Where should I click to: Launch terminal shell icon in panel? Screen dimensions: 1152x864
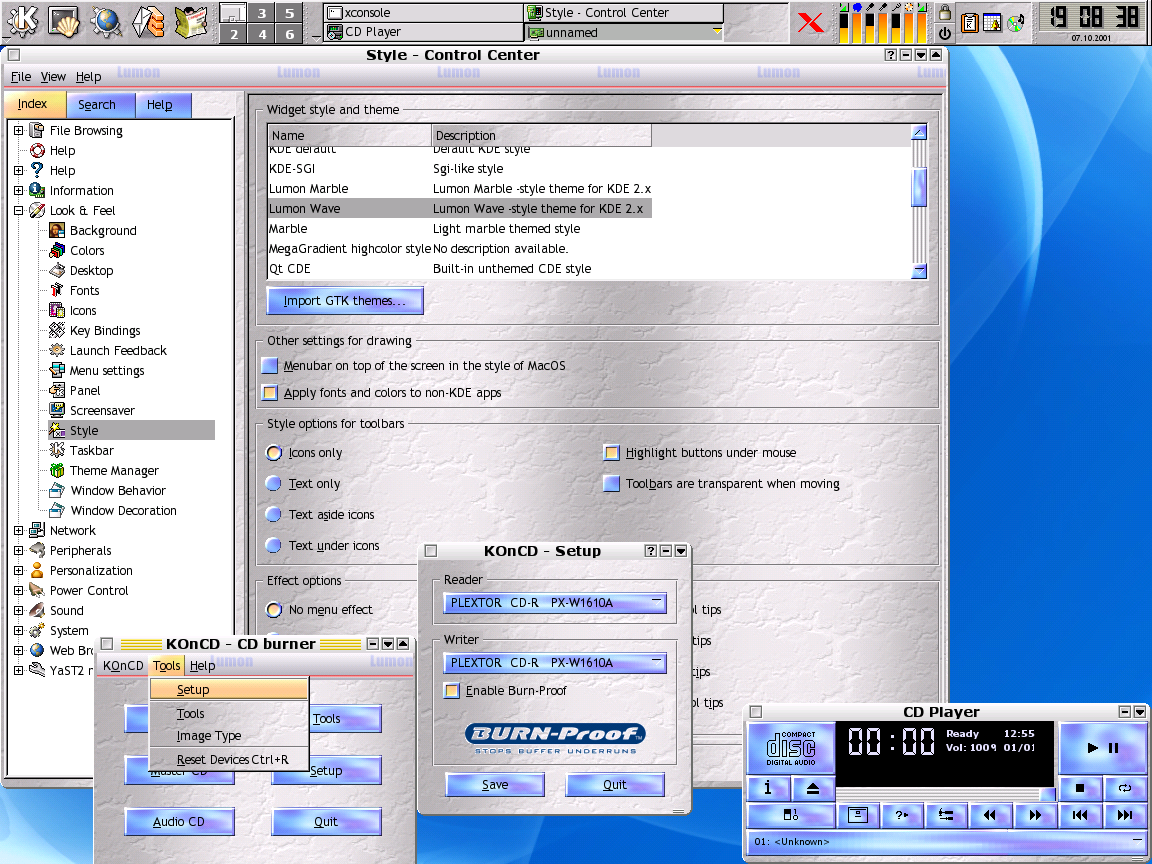click(x=64, y=21)
